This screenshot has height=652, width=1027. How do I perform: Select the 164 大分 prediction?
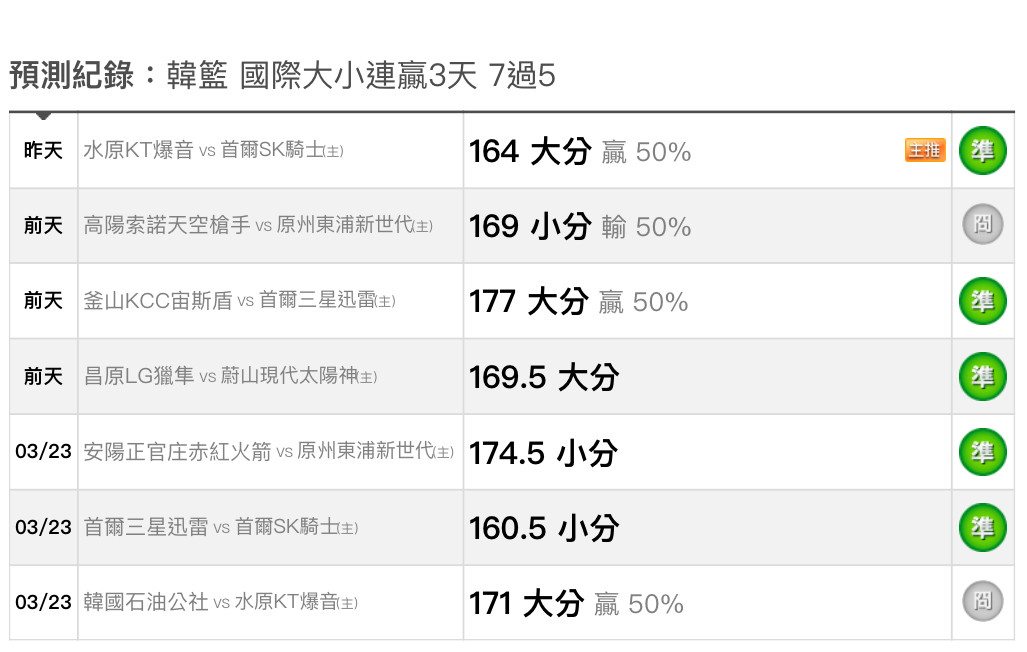pyautogui.click(x=530, y=151)
